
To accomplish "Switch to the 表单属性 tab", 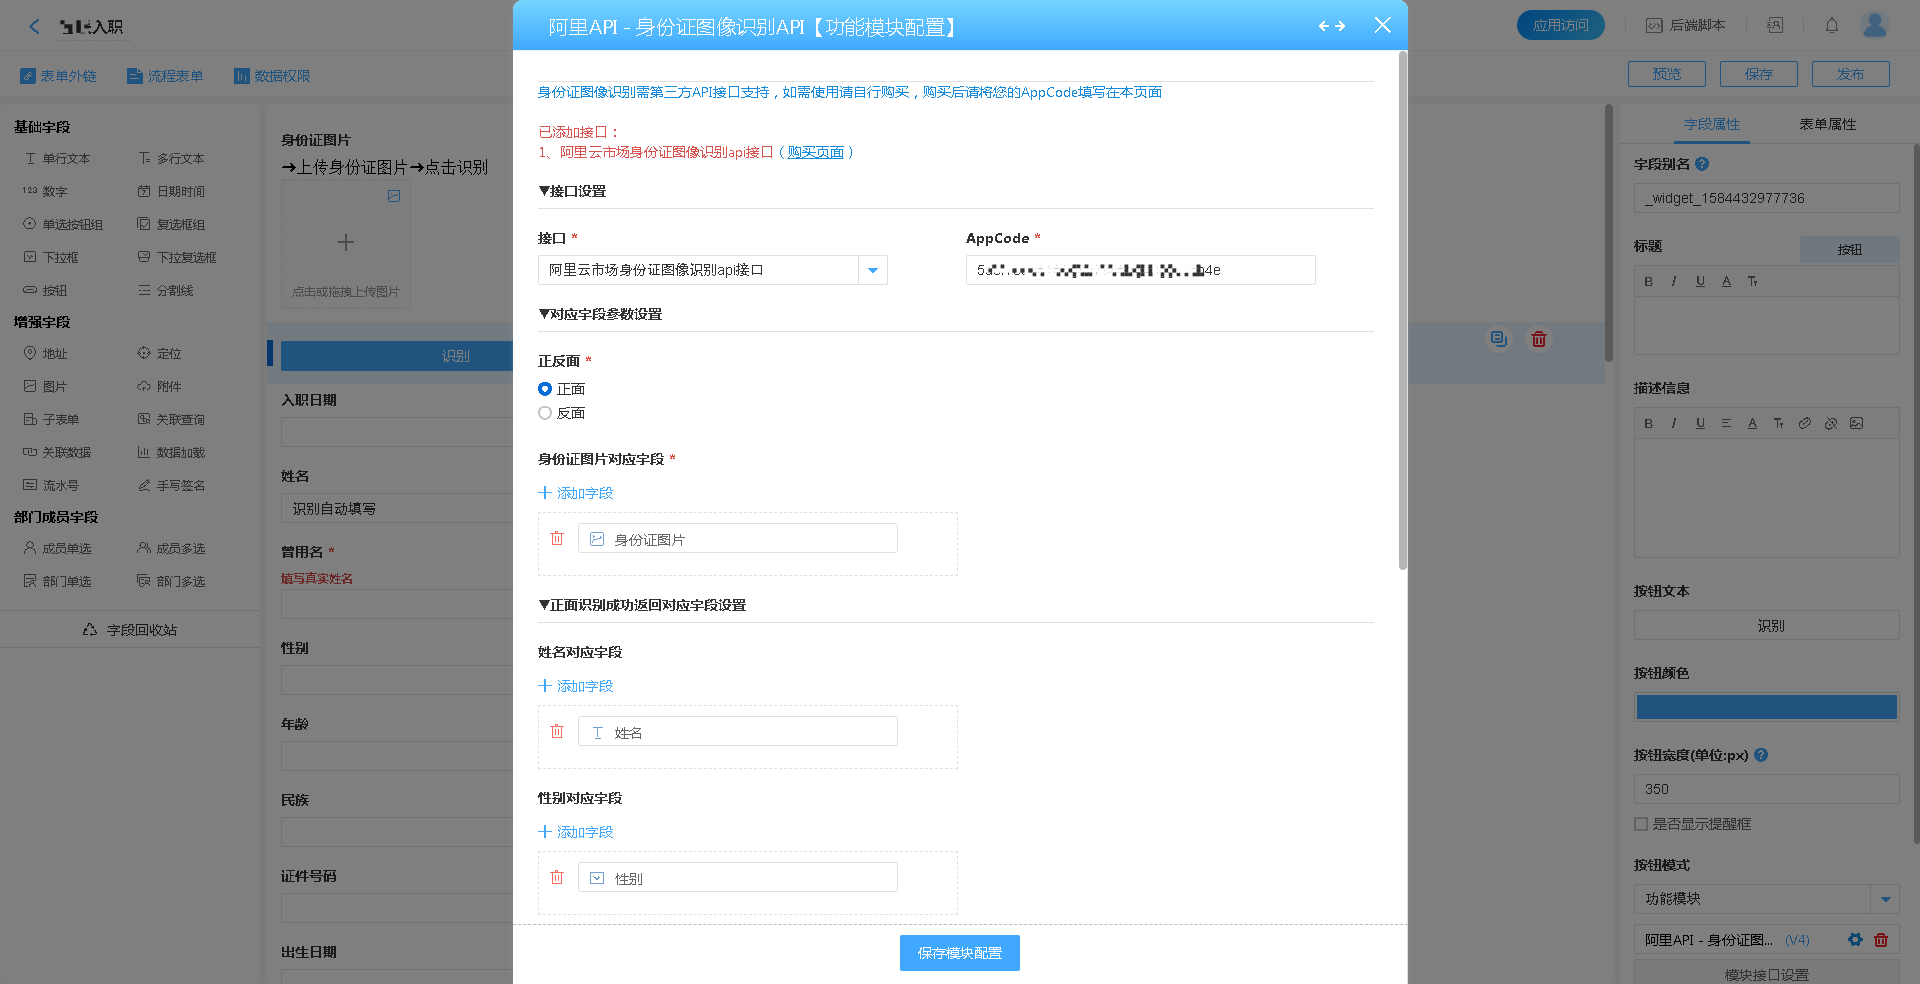I will [1827, 124].
